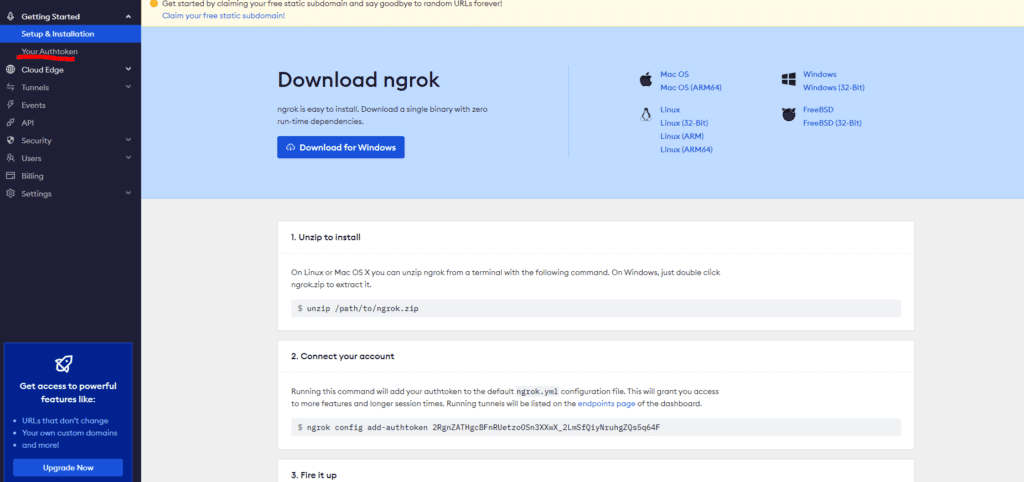The width and height of the screenshot is (1024, 482).
Task: Click the '2. Connect your account' heading
Action: pyautogui.click(x=342, y=357)
